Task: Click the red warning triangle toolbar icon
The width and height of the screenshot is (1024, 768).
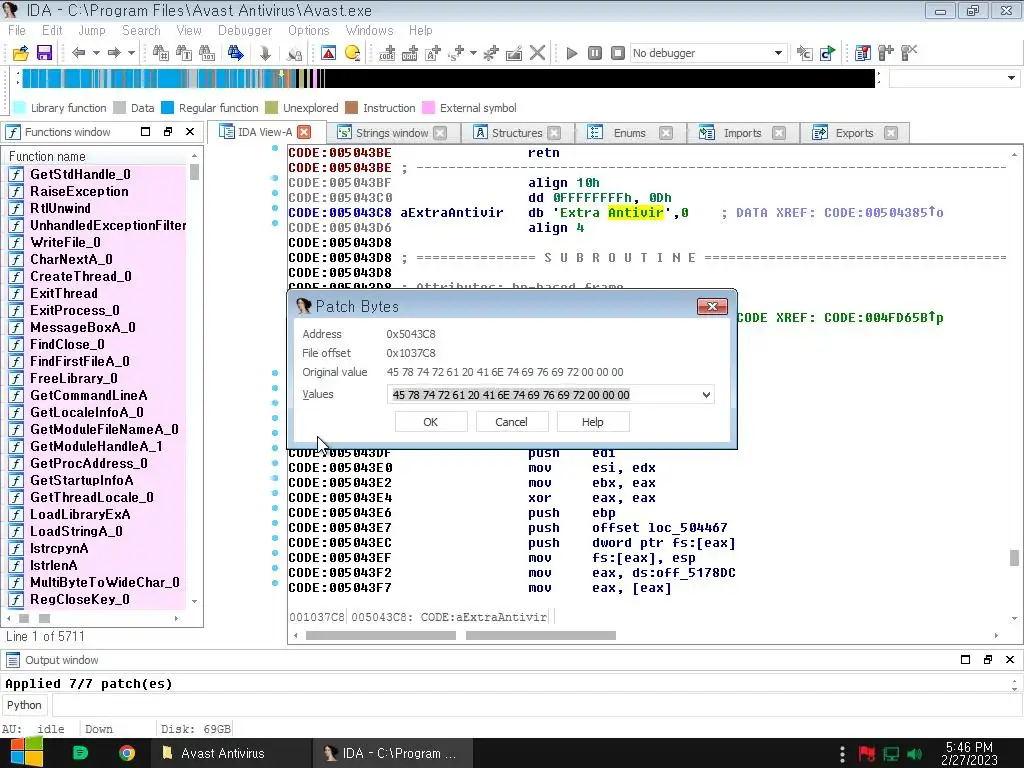Action: [328, 53]
